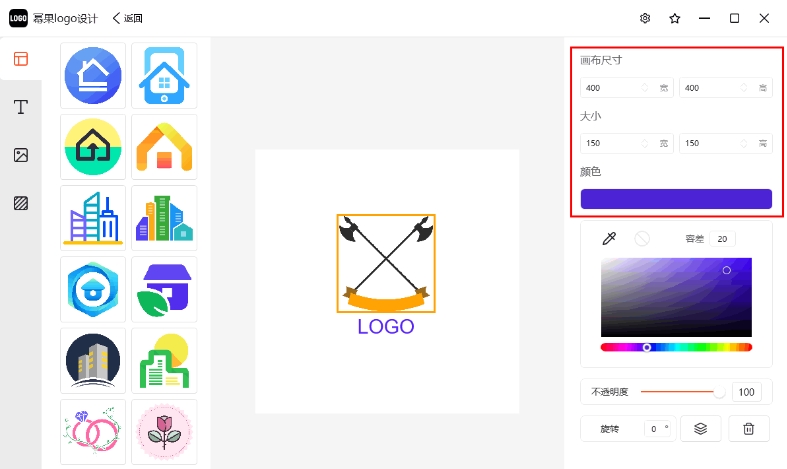Click the size width 150 field
The height and width of the screenshot is (469, 787).
626,143
